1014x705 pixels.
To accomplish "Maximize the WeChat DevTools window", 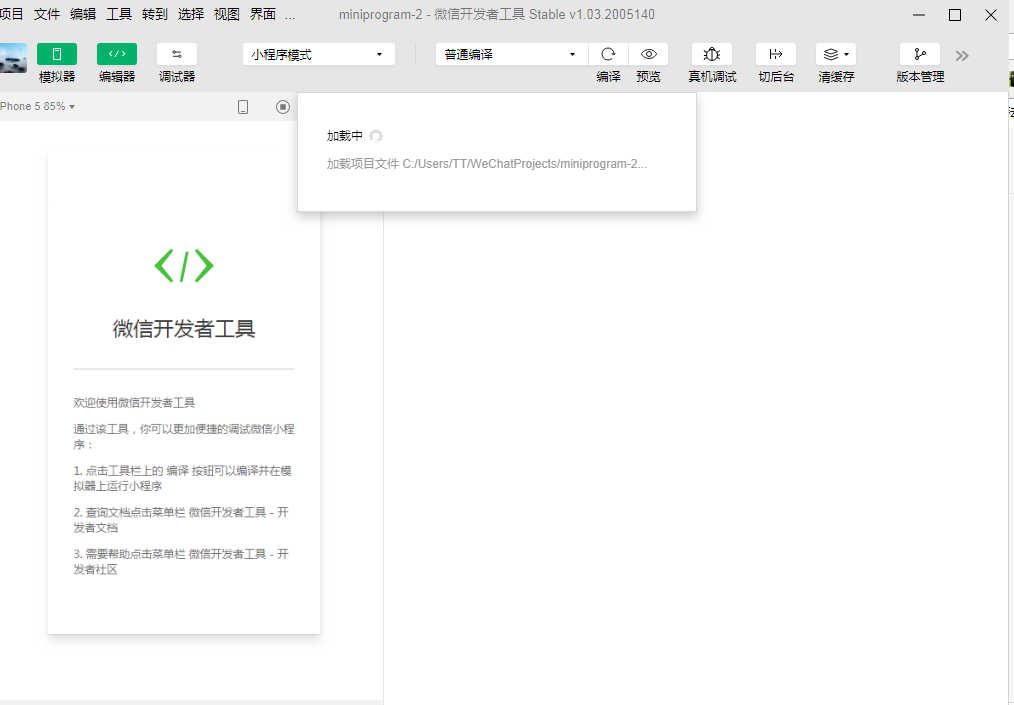I will click(955, 15).
